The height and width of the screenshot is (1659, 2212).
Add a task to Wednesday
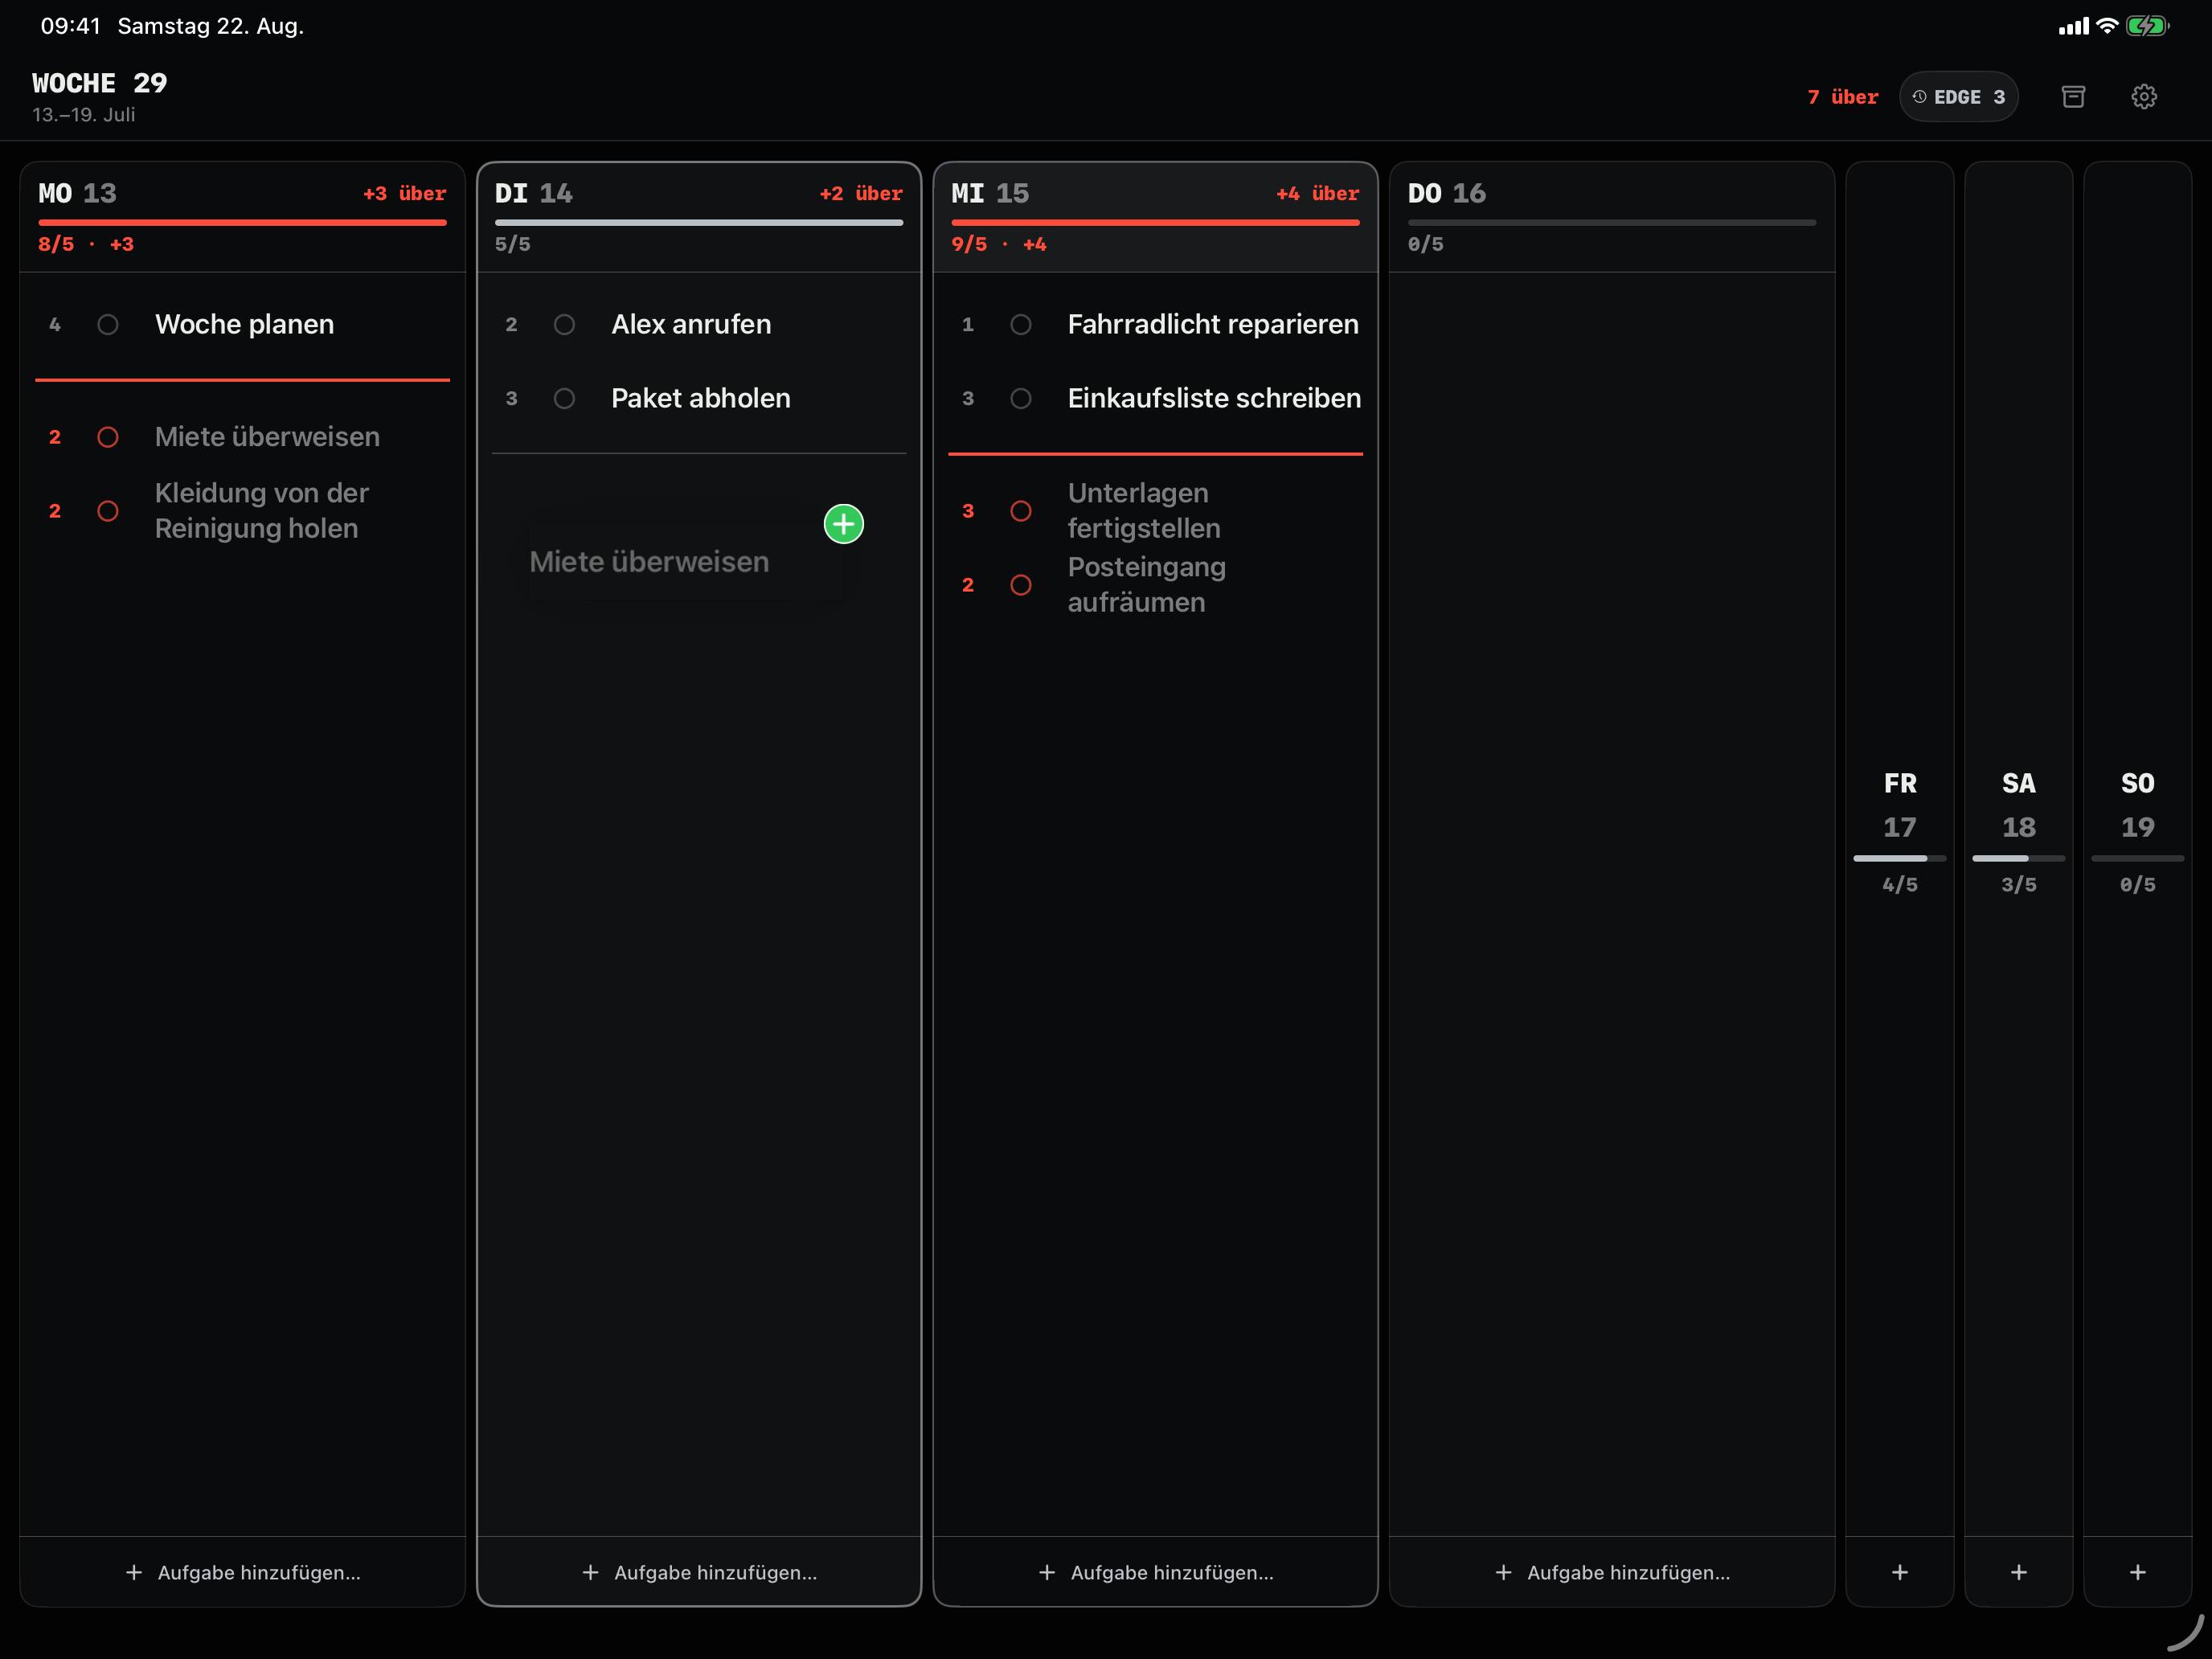click(1156, 1572)
